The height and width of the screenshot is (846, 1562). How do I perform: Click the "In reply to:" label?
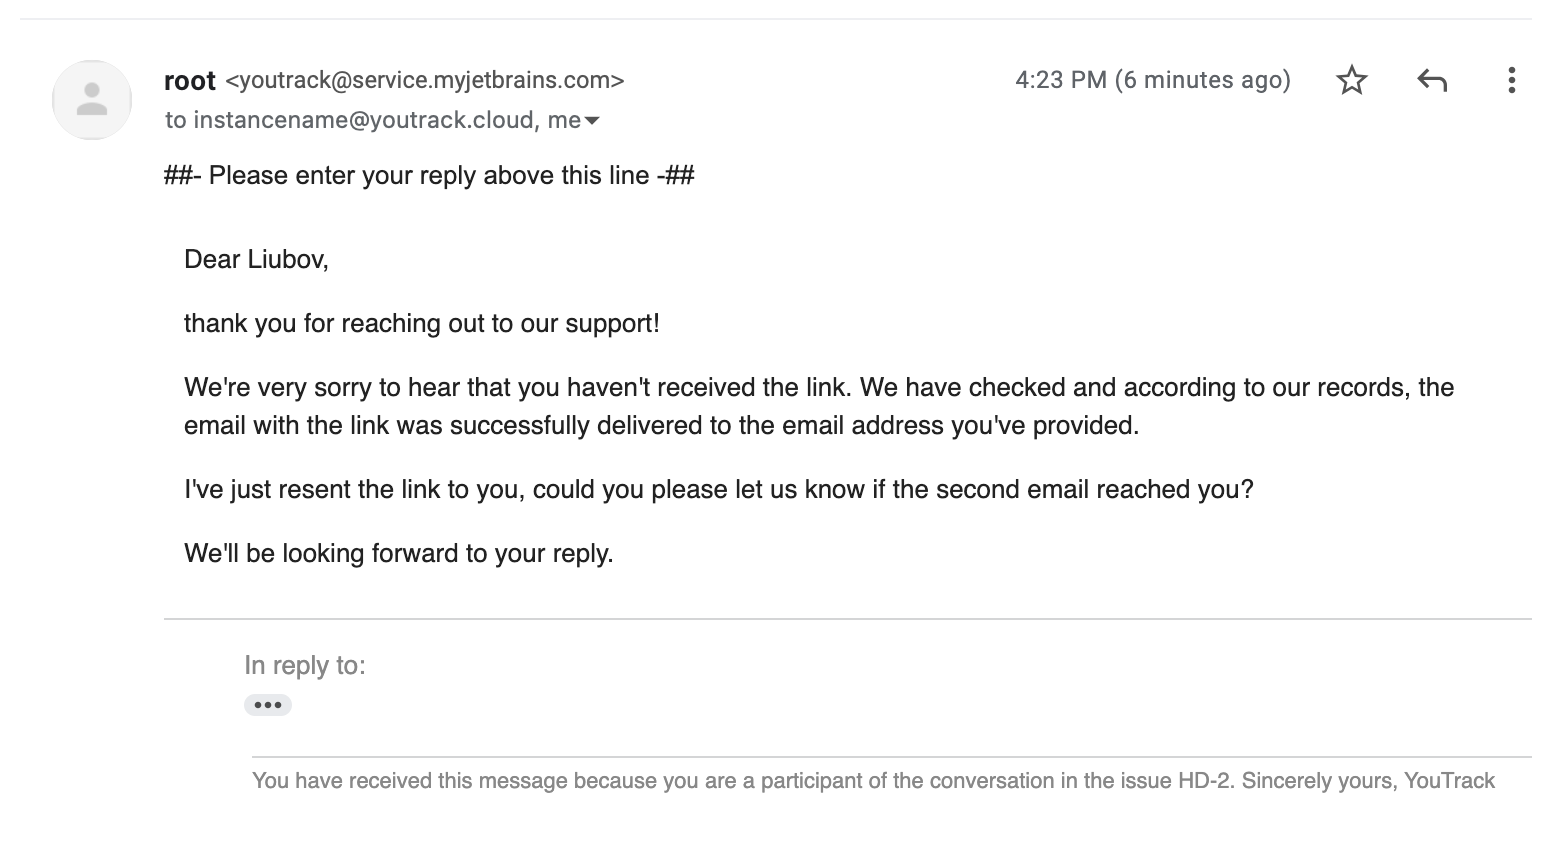pyautogui.click(x=305, y=666)
